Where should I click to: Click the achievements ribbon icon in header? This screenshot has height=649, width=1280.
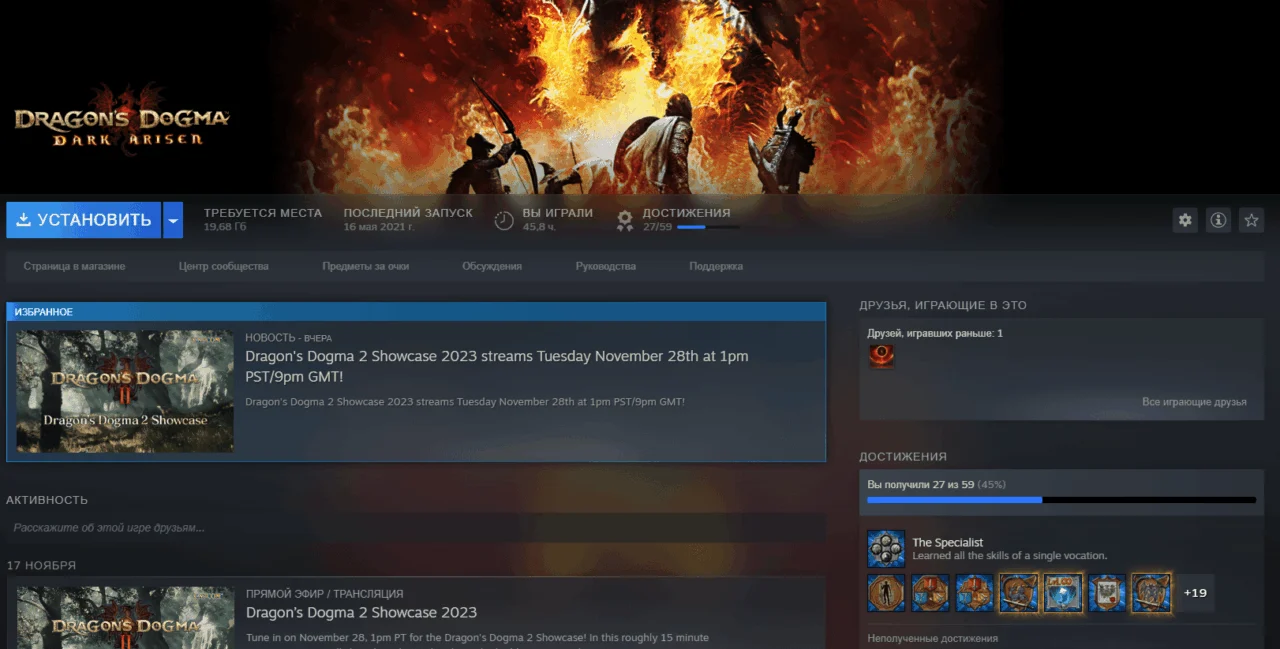click(x=625, y=220)
